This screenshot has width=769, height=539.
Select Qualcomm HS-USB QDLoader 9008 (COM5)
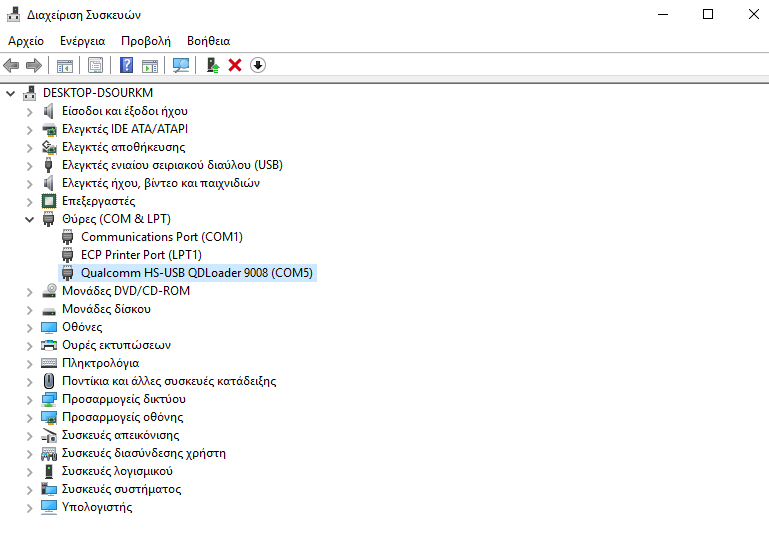196,273
